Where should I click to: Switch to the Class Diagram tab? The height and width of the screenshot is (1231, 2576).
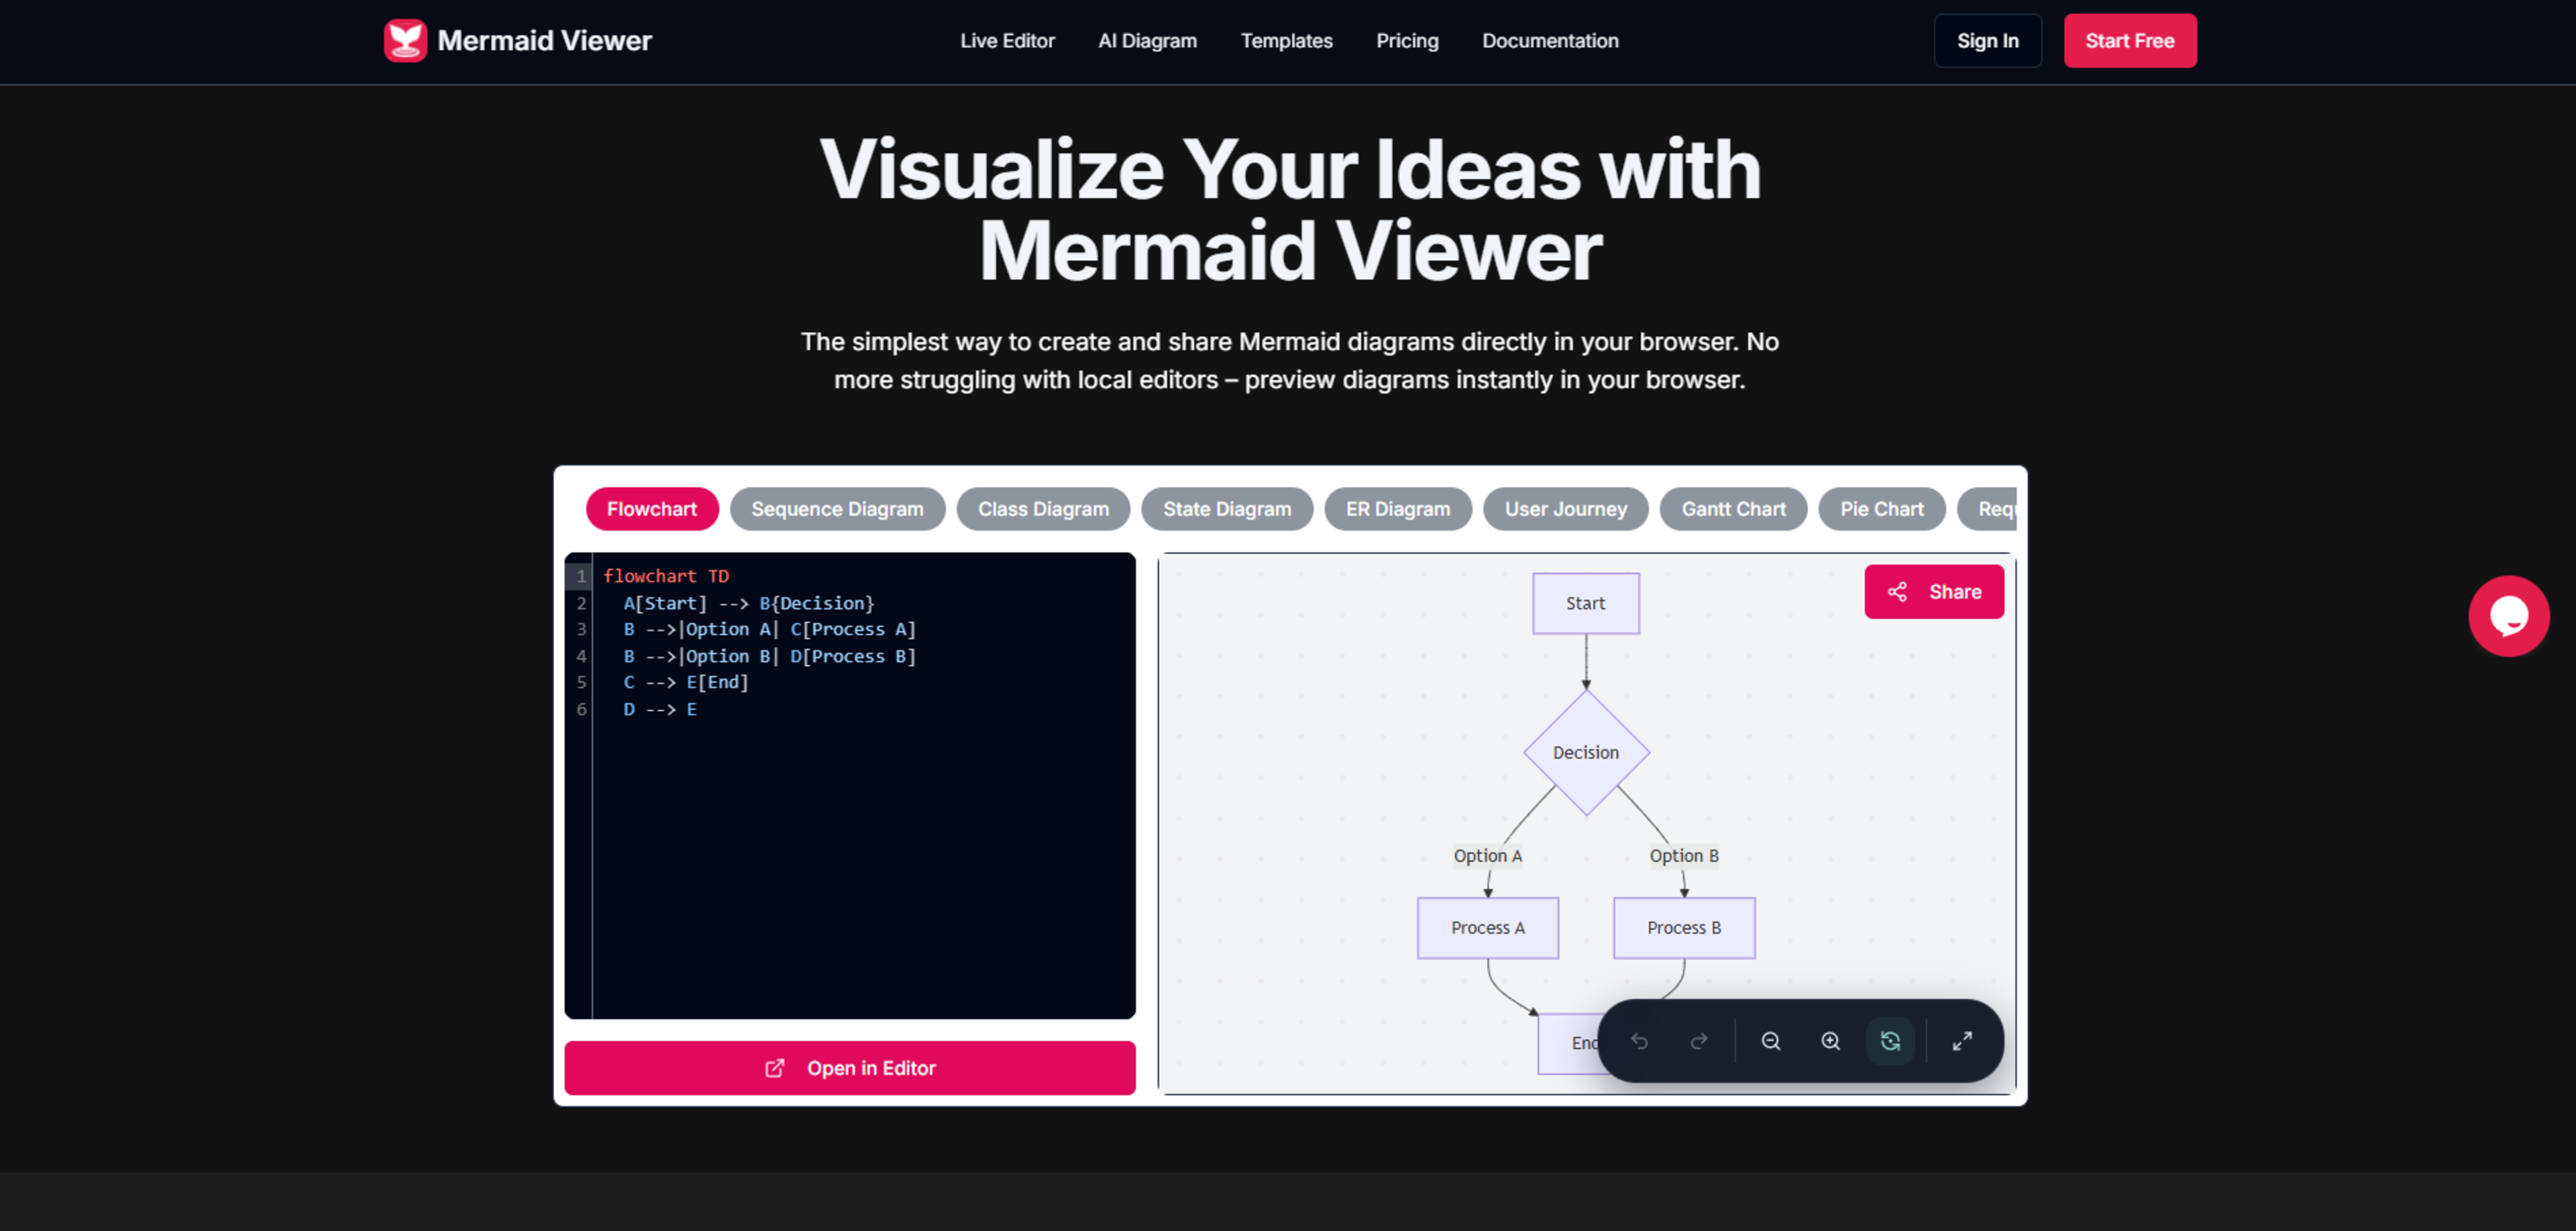[x=1043, y=509]
